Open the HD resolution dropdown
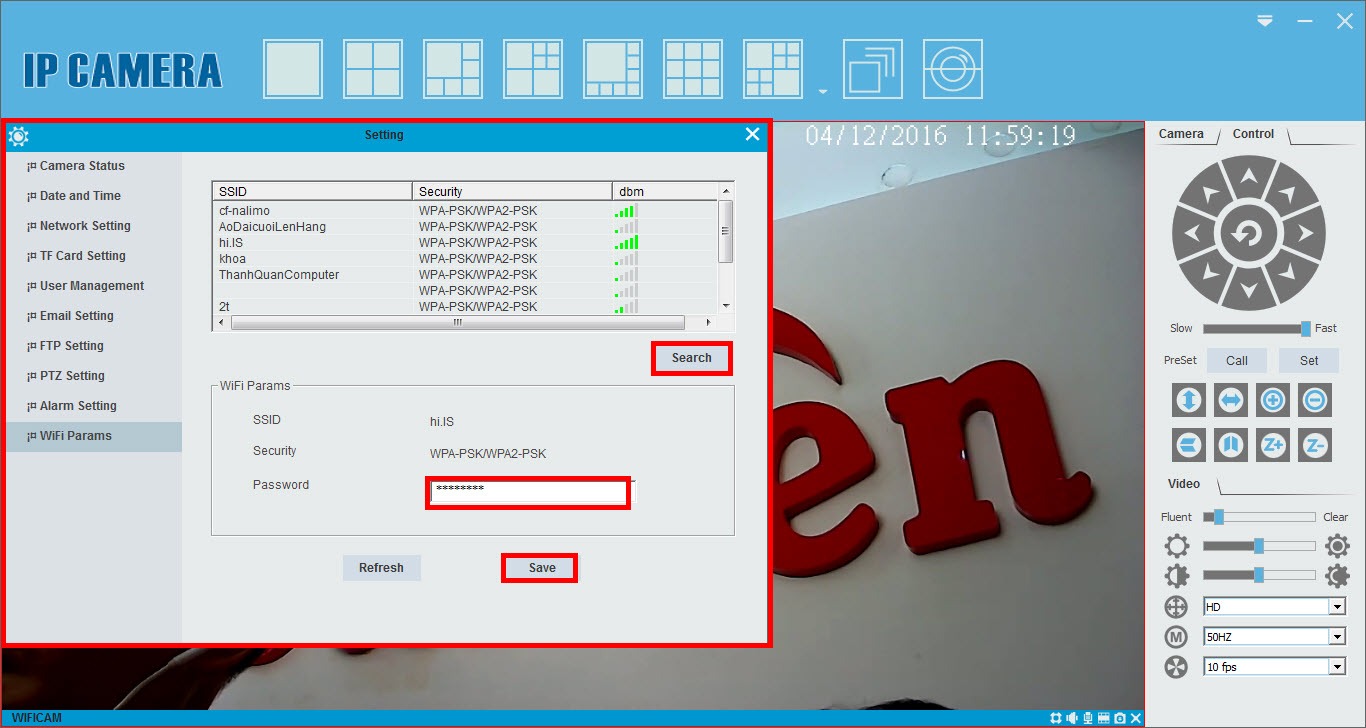This screenshot has height=728, width=1366. 1337,606
